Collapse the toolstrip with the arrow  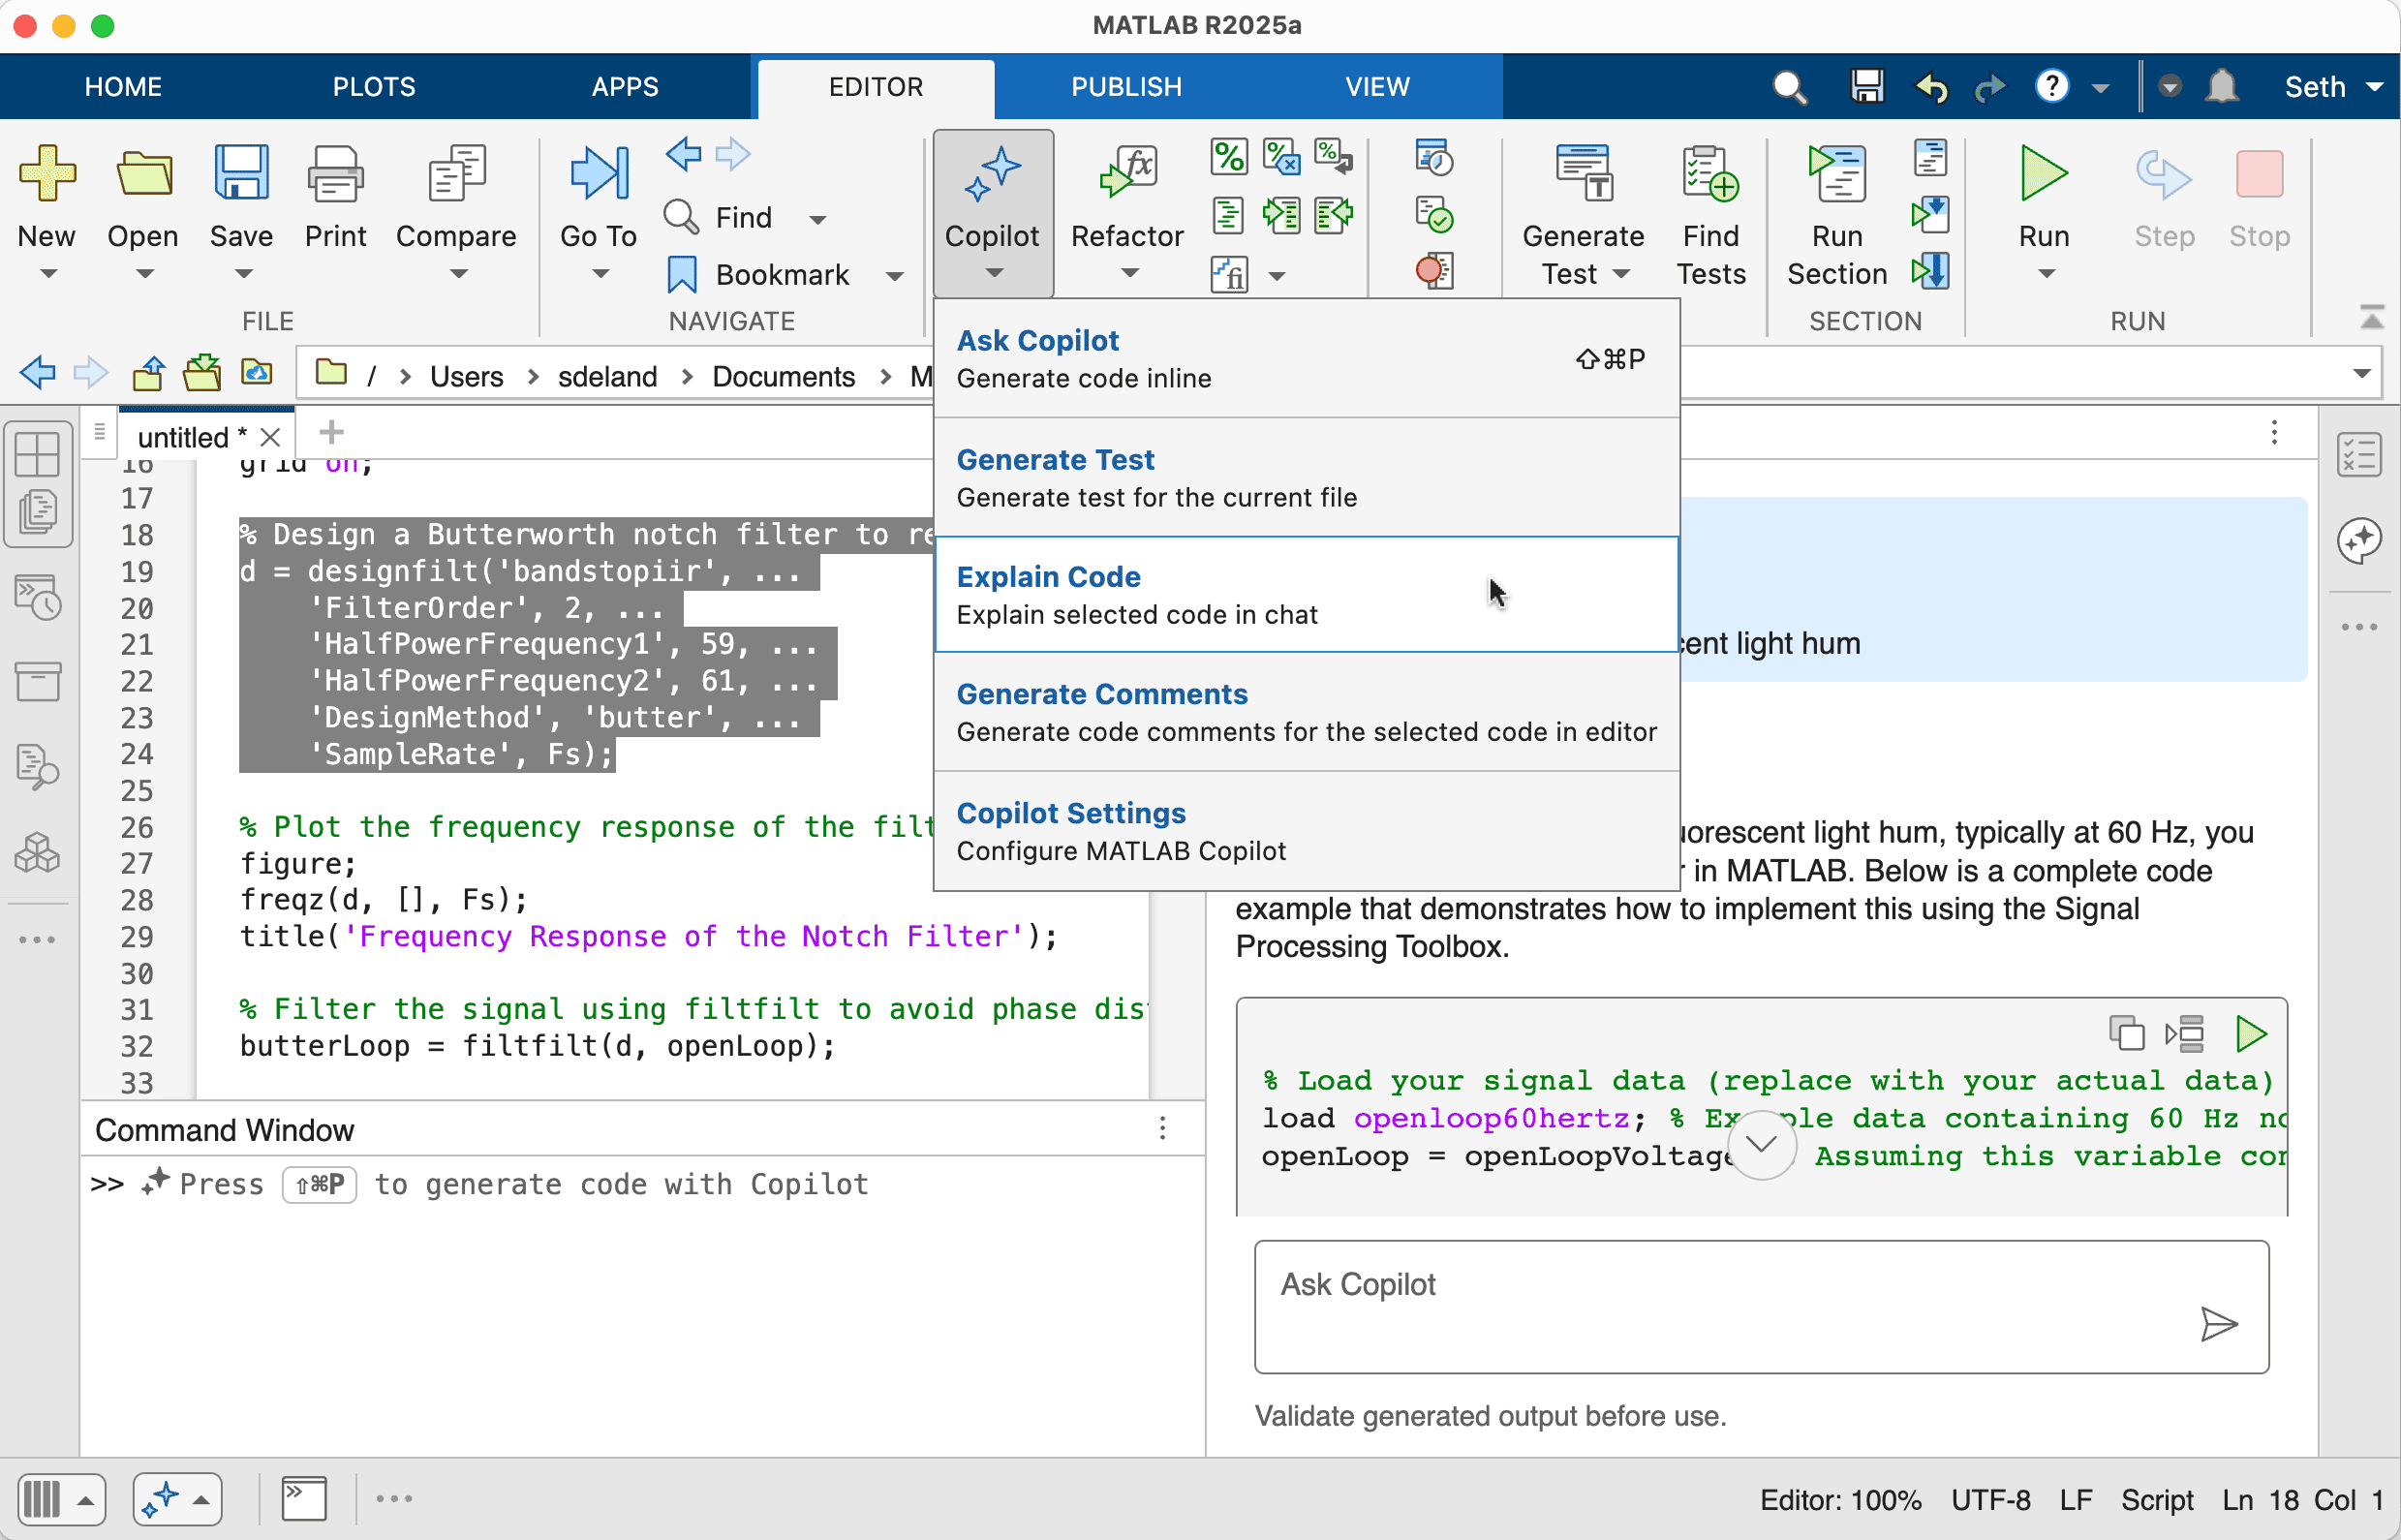click(x=2371, y=318)
